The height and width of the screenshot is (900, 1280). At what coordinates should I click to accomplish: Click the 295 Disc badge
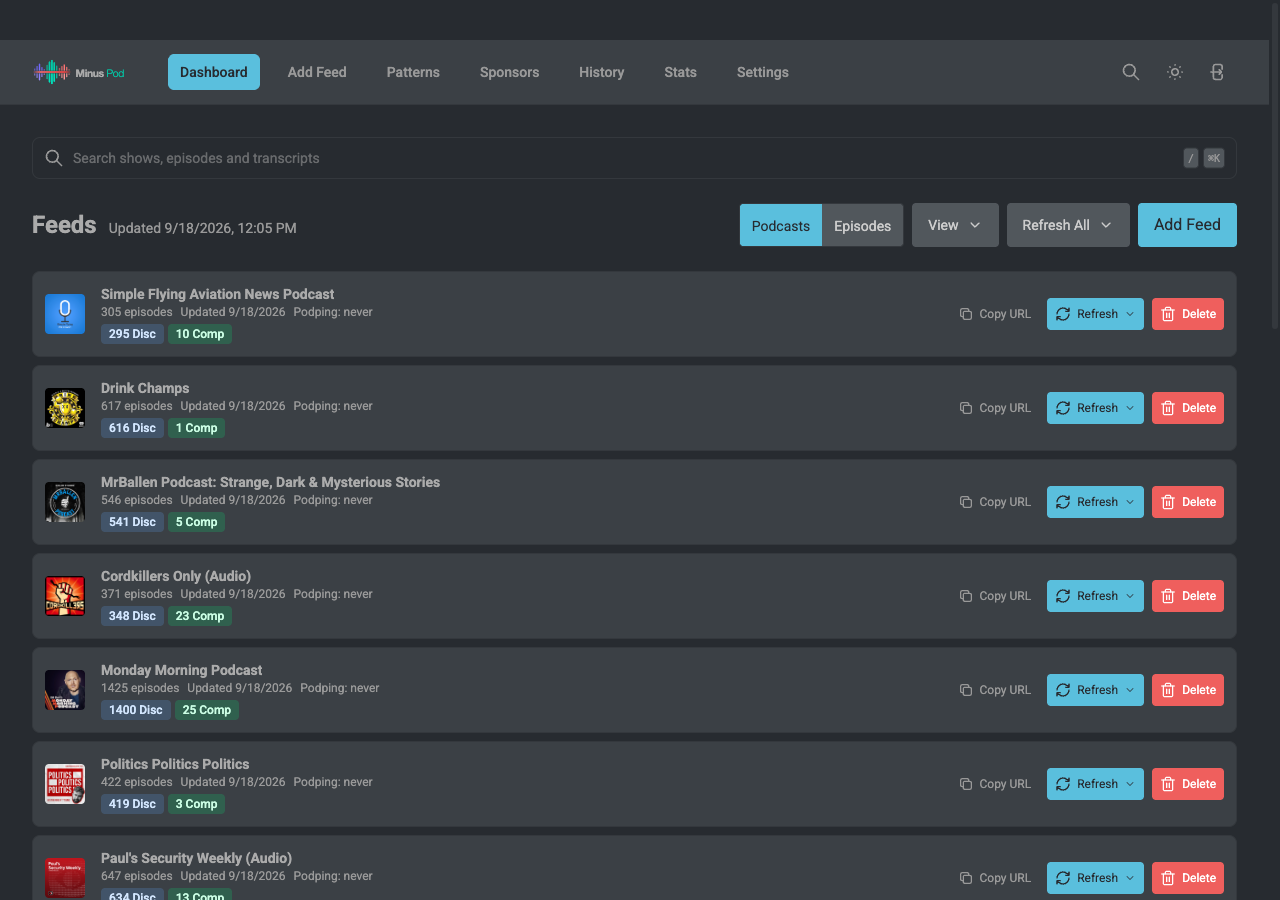pyautogui.click(x=132, y=334)
